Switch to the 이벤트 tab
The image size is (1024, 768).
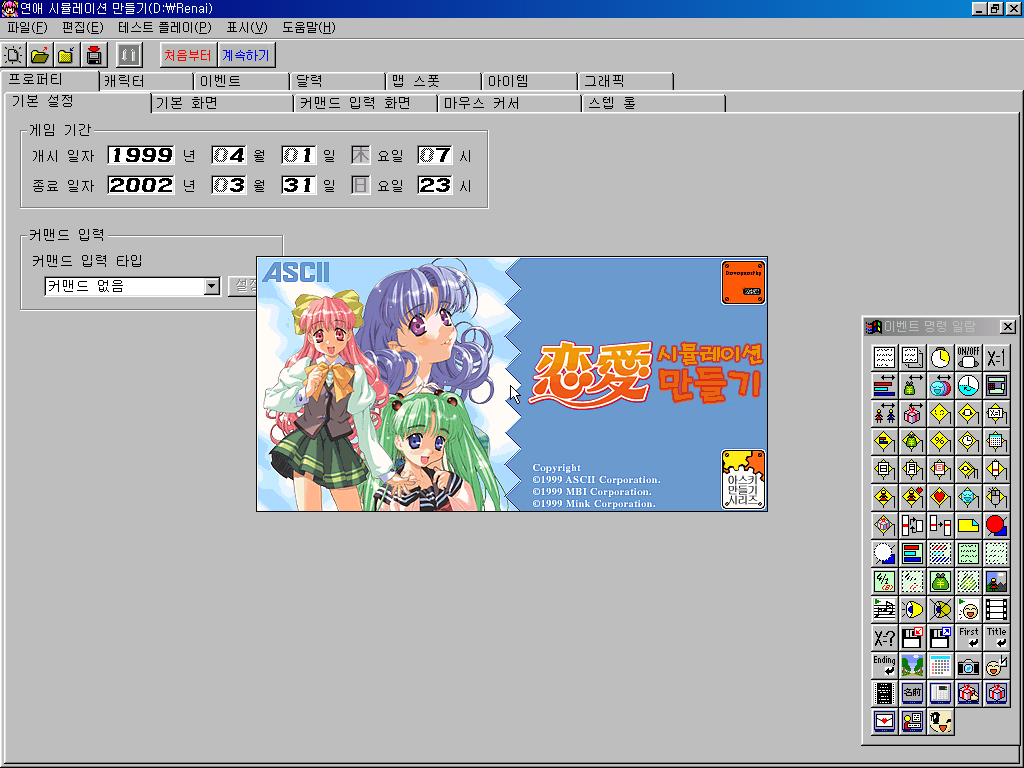242,81
